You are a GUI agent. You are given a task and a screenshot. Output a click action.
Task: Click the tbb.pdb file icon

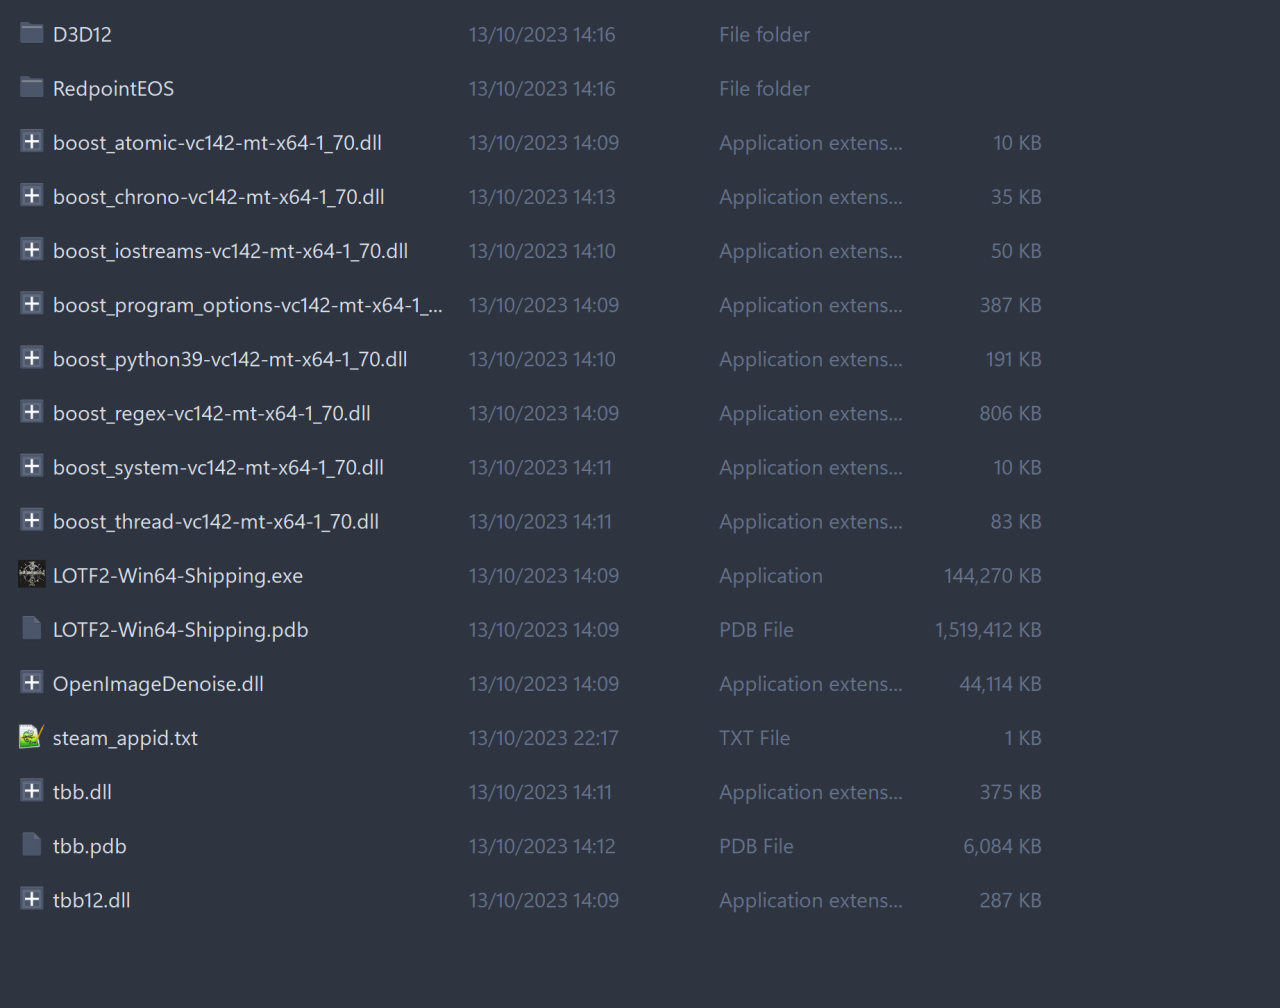point(31,845)
